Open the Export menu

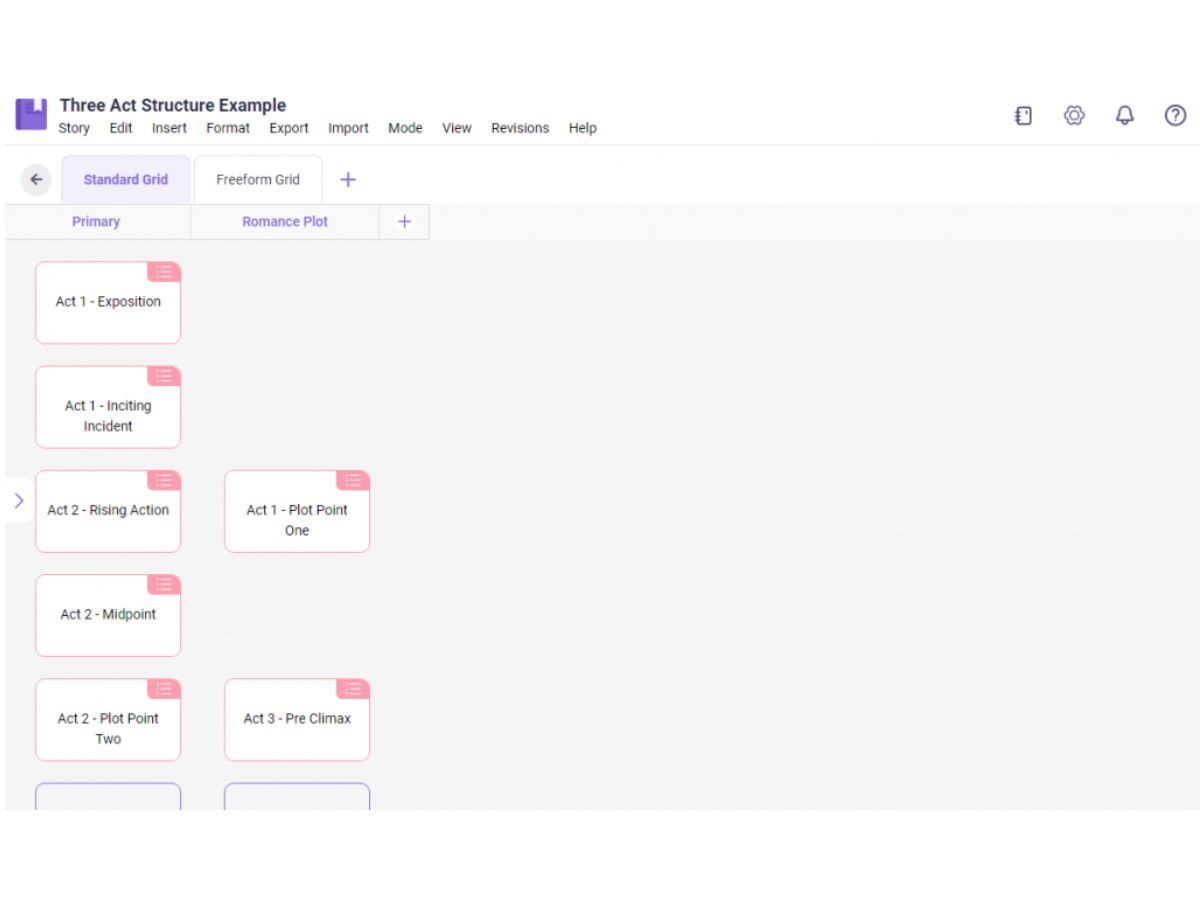pyautogui.click(x=289, y=128)
